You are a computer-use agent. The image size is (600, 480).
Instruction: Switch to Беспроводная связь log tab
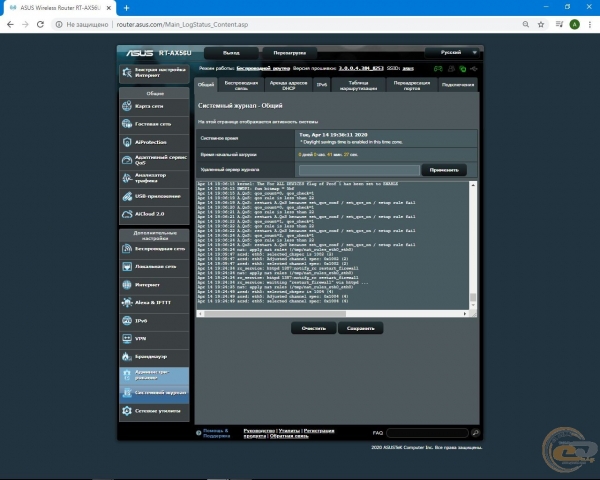pos(241,85)
